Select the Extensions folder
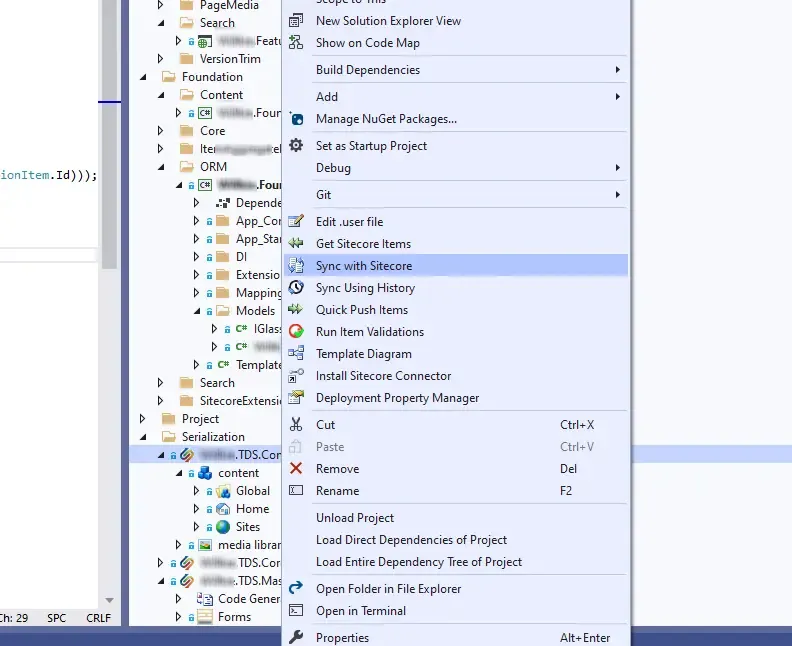 coord(258,275)
